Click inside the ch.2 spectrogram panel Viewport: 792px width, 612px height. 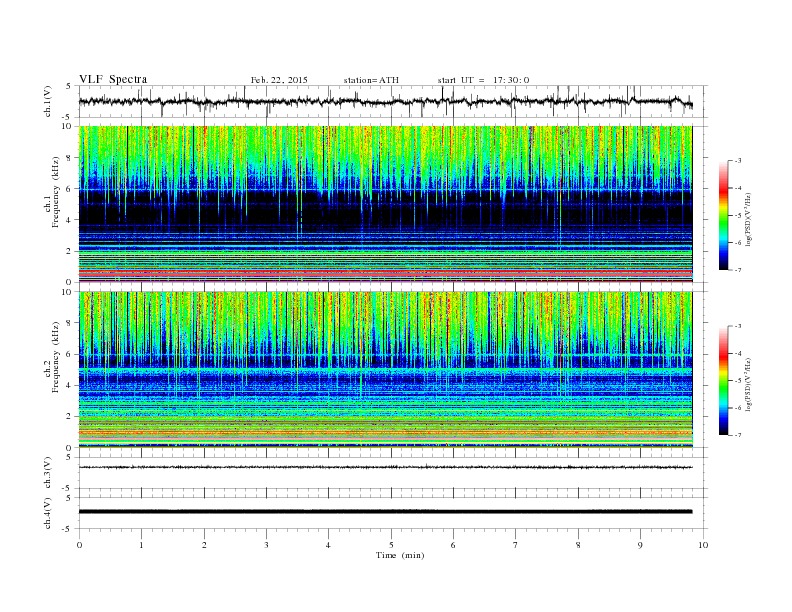pyautogui.click(x=385, y=370)
